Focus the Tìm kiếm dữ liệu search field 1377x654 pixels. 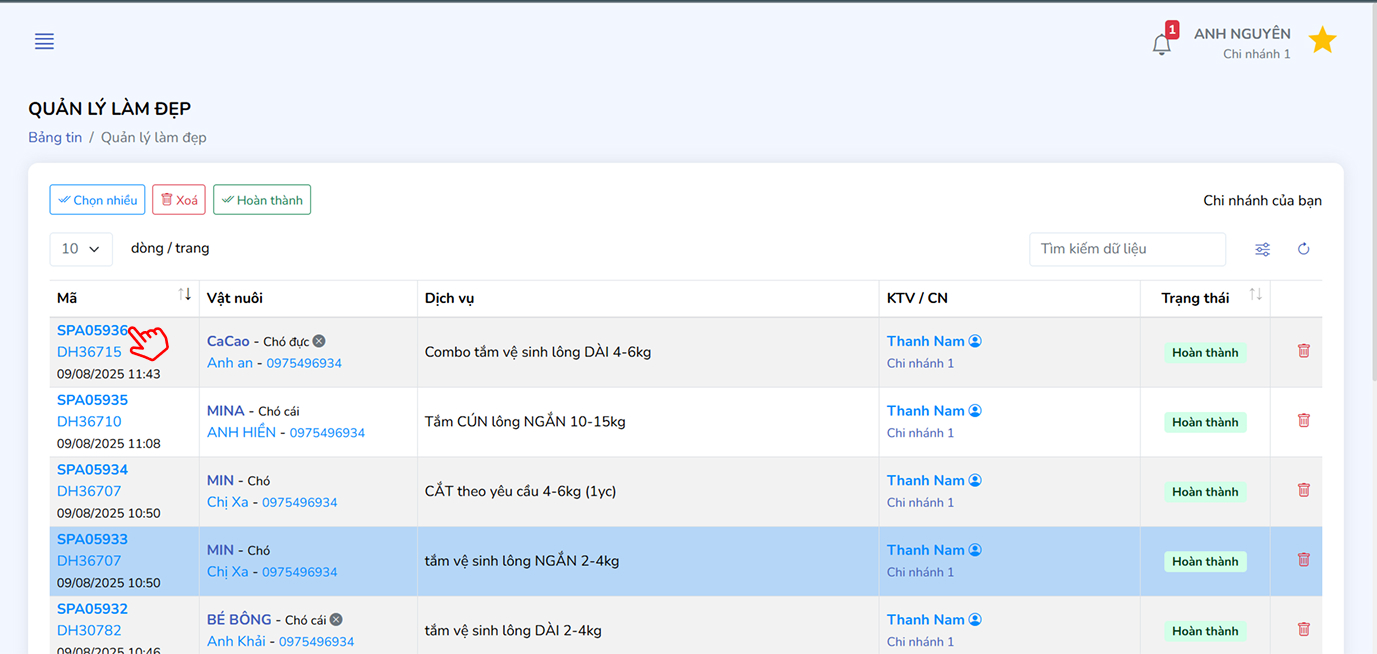click(1126, 249)
